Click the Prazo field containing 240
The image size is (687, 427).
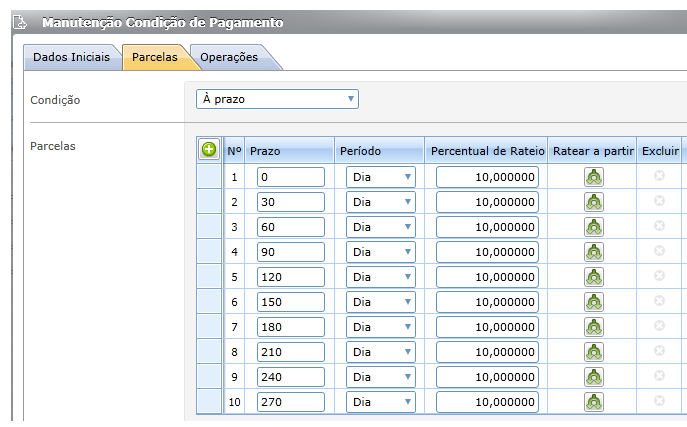tap(291, 377)
